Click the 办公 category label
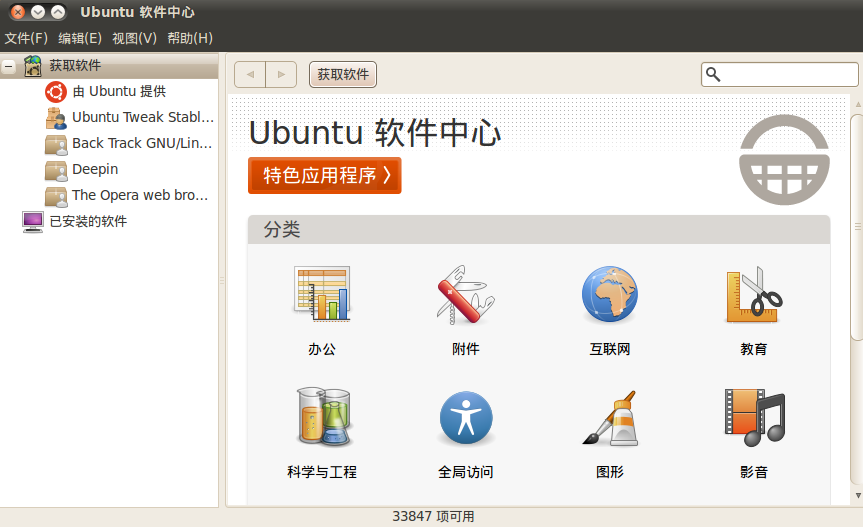The height and width of the screenshot is (527, 863). click(322, 349)
